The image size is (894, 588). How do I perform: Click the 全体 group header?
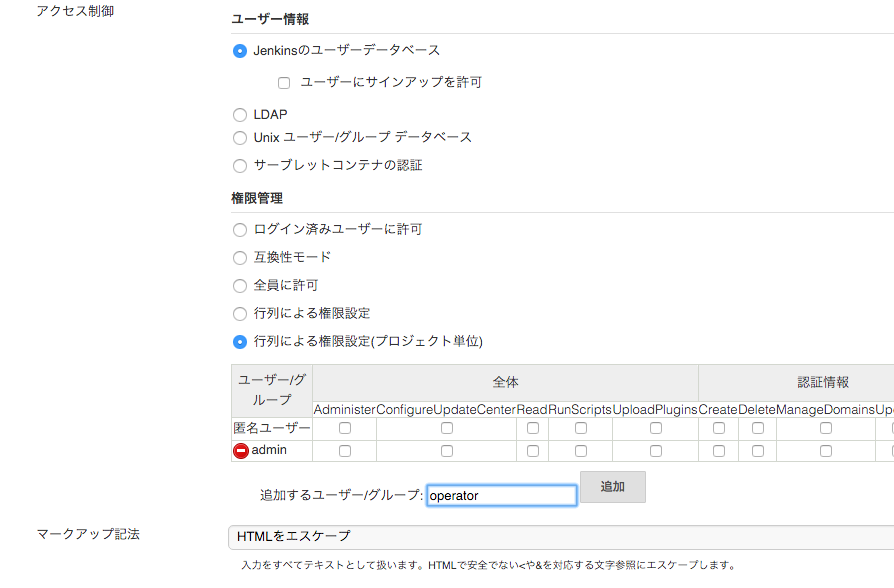pyautogui.click(x=505, y=382)
